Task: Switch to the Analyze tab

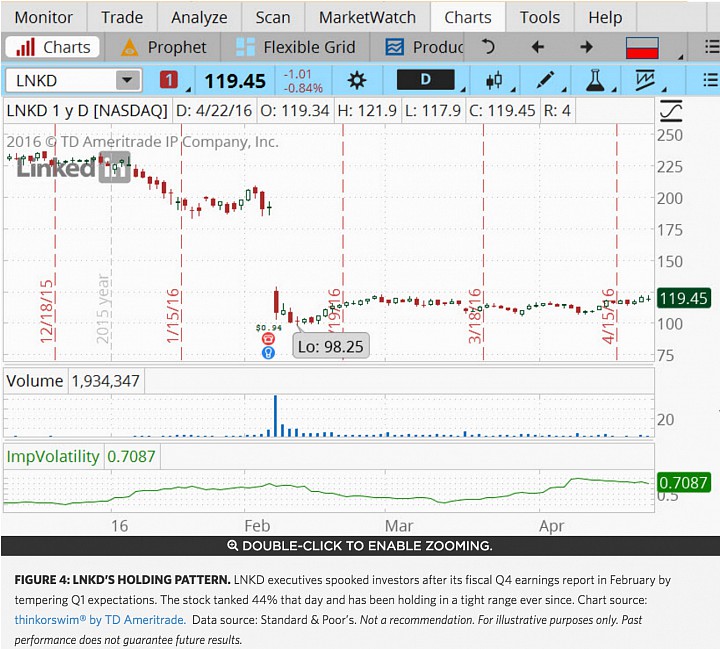Action: (199, 17)
